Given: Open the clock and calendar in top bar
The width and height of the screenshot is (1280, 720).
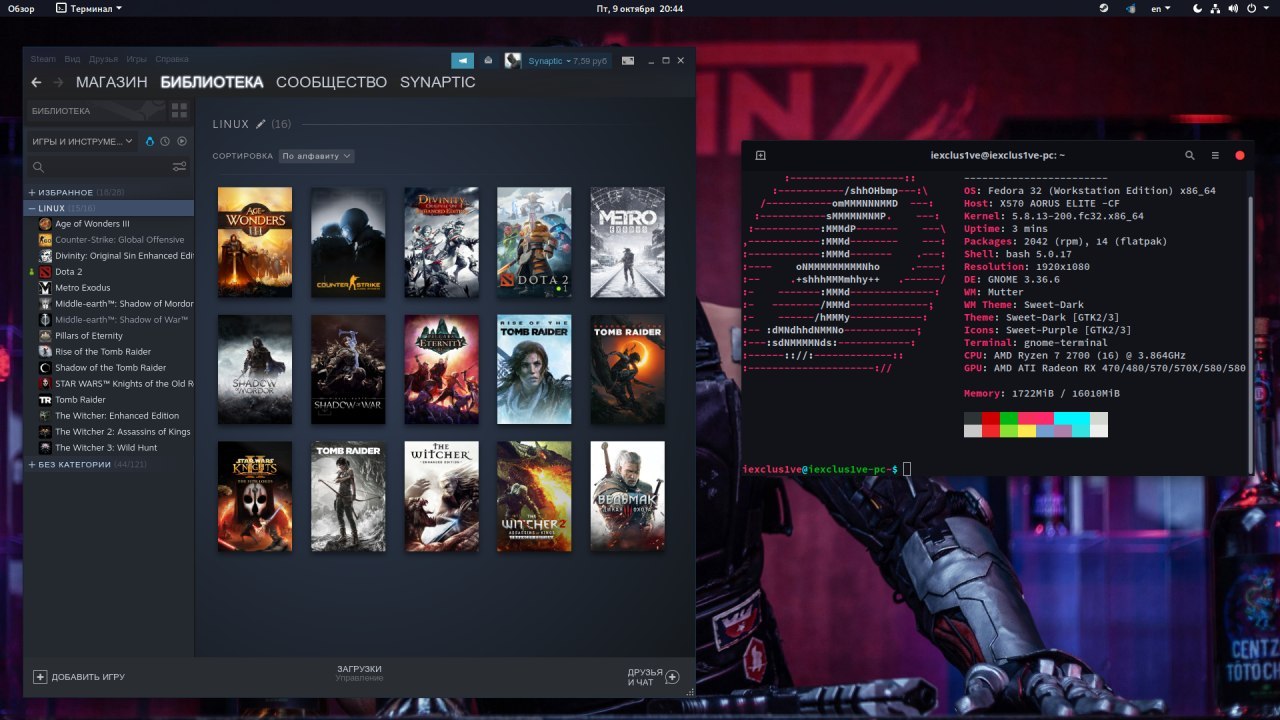Looking at the screenshot, I should click(x=639, y=8).
